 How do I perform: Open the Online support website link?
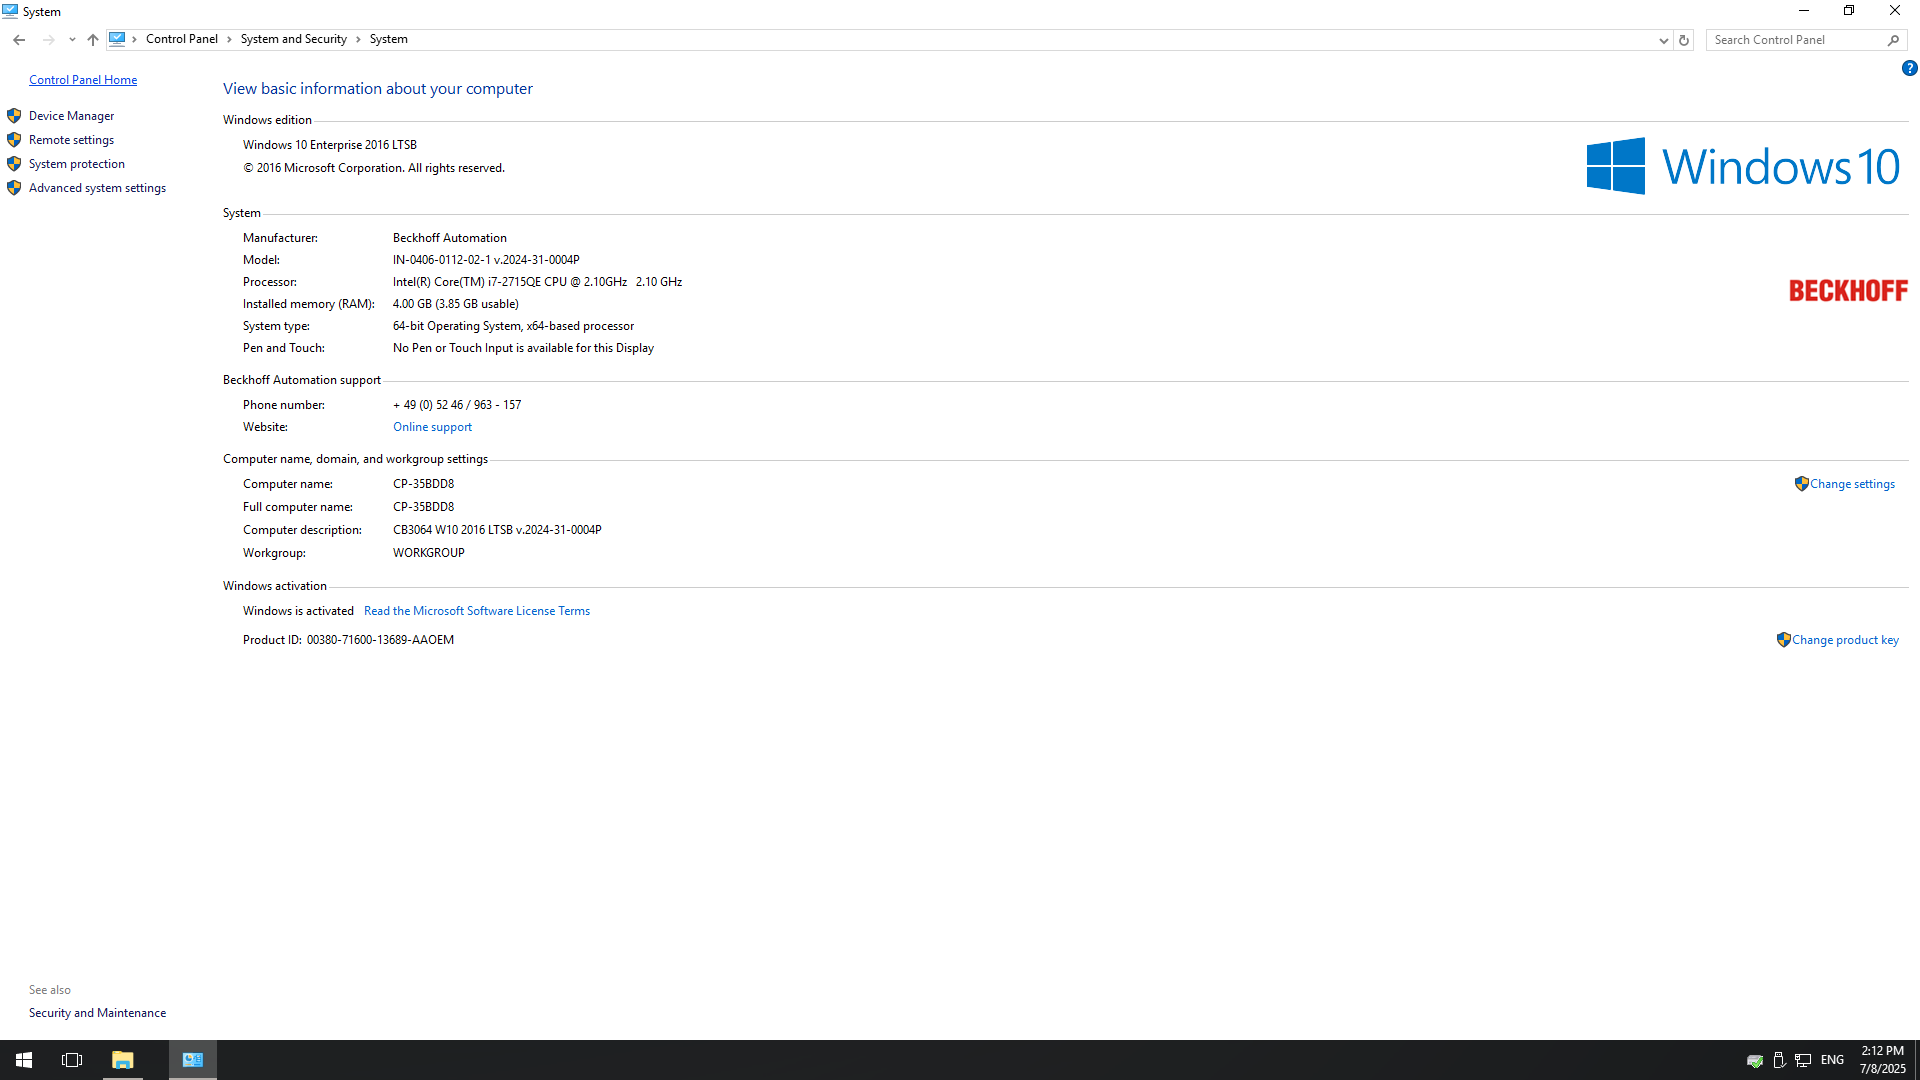(432, 427)
